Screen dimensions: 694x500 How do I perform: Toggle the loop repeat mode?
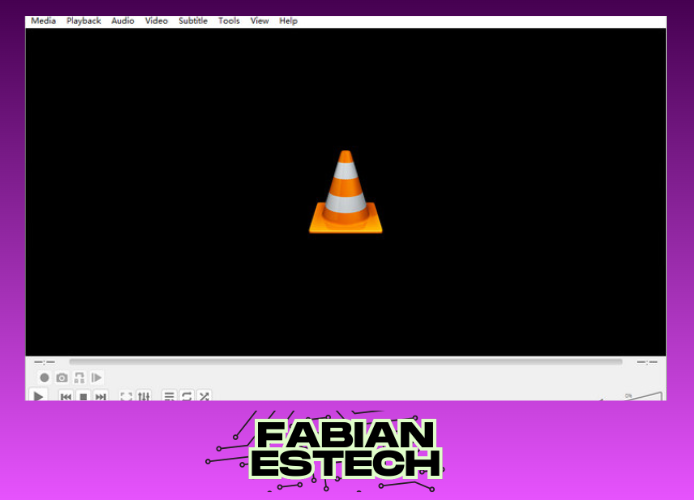pos(186,396)
